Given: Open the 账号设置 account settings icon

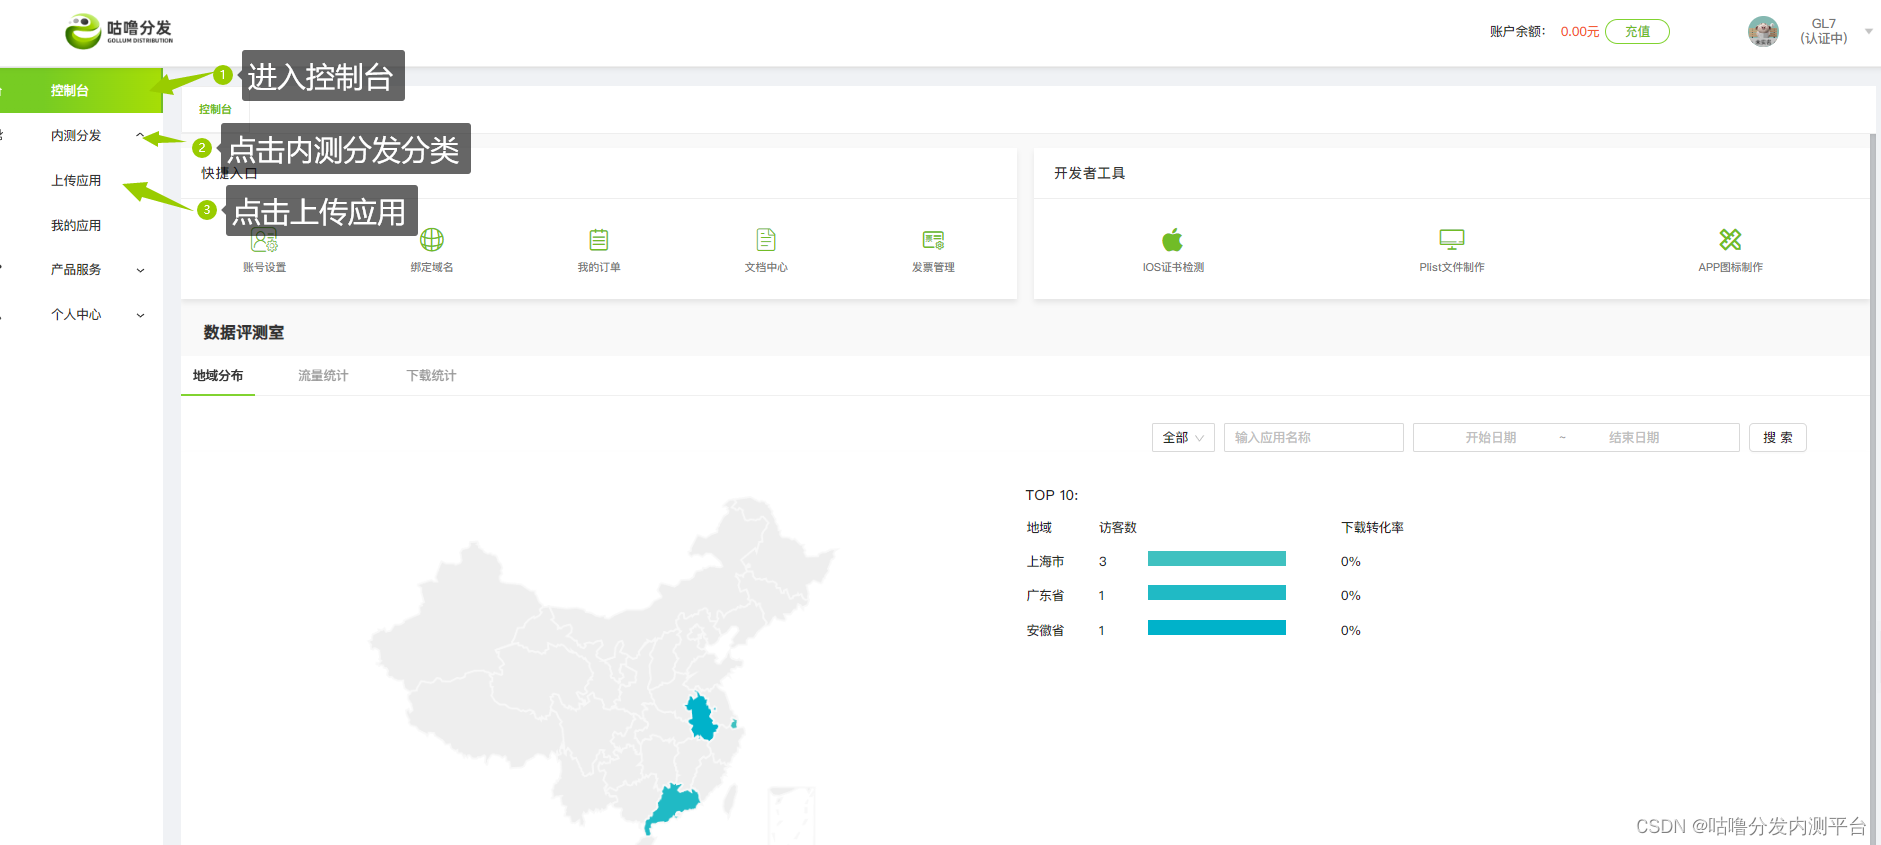Looking at the screenshot, I should [264, 240].
